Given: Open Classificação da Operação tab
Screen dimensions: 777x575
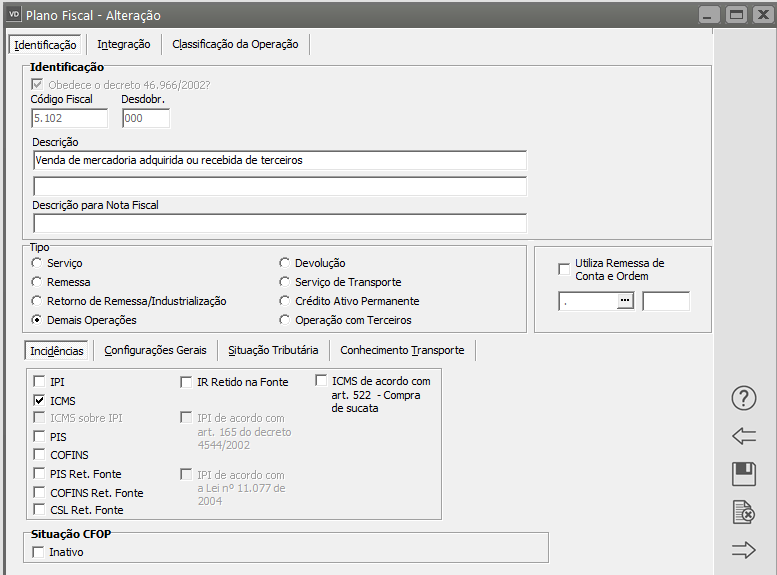Looking at the screenshot, I should 235,45.
